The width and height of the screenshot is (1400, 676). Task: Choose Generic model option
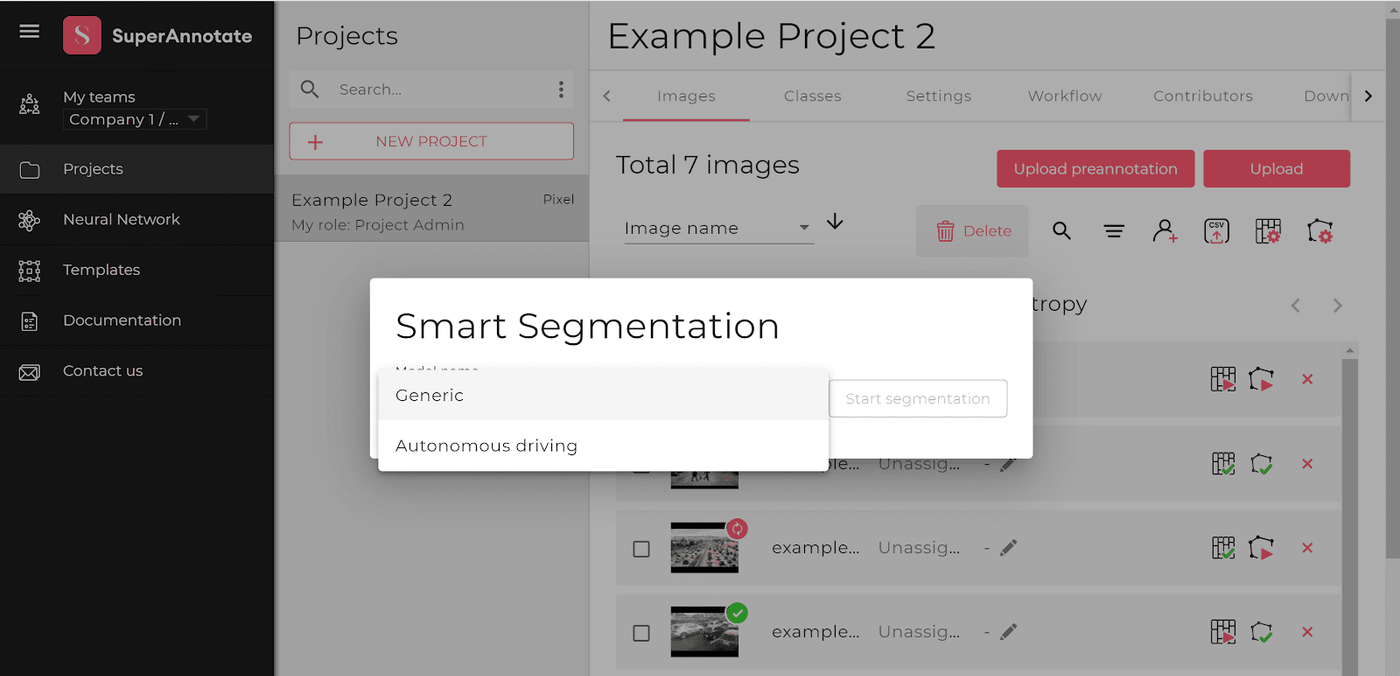(x=604, y=395)
